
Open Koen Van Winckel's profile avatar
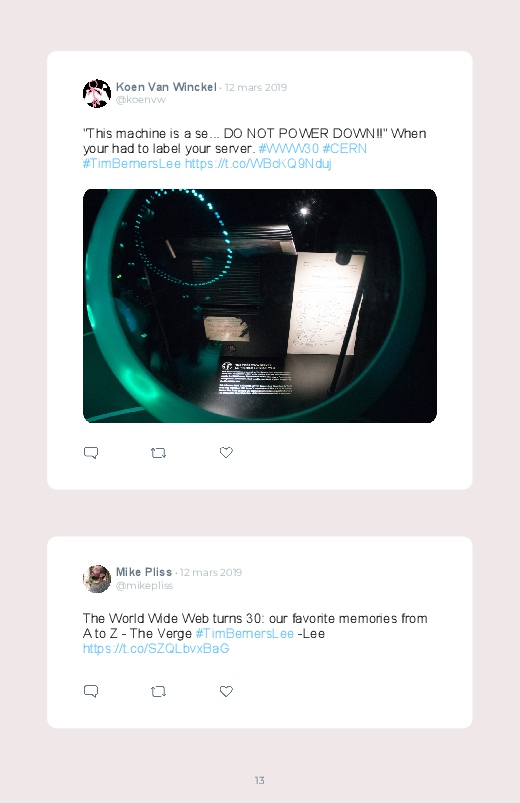click(97, 93)
